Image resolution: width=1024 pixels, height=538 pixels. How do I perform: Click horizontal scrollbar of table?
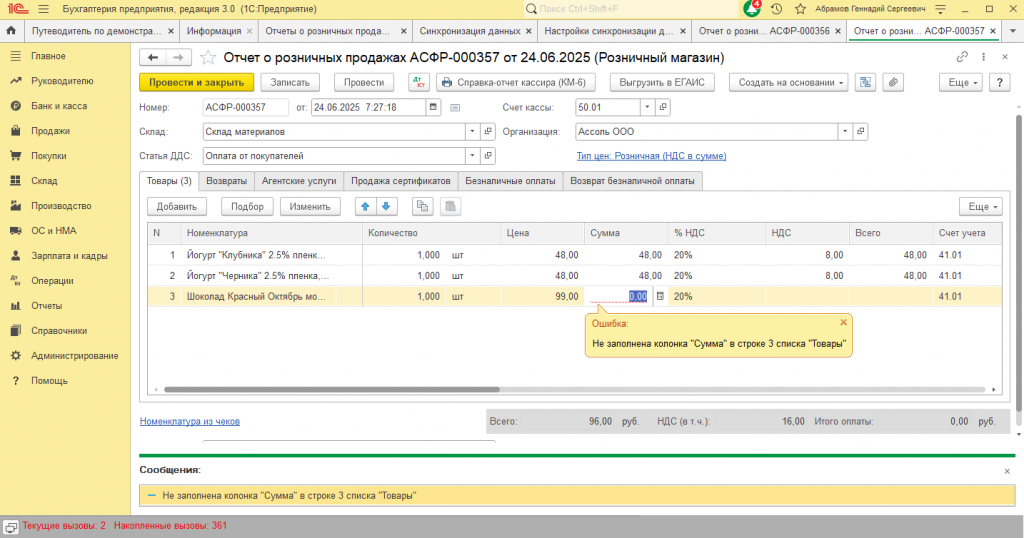pyautogui.click(x=332, y=390)
